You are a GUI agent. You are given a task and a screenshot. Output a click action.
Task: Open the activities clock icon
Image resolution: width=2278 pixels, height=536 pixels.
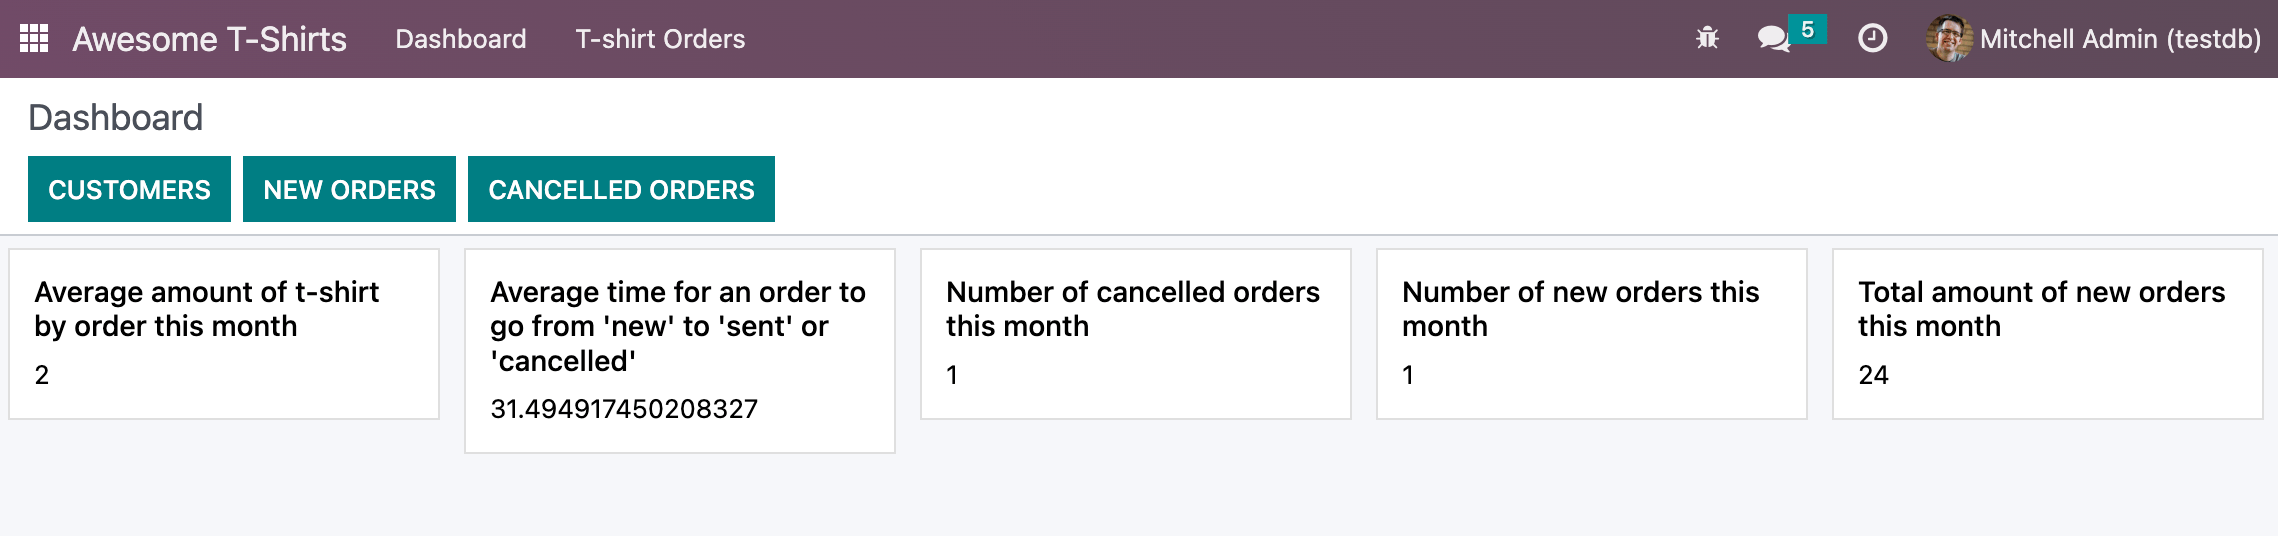coord(1872,39)
